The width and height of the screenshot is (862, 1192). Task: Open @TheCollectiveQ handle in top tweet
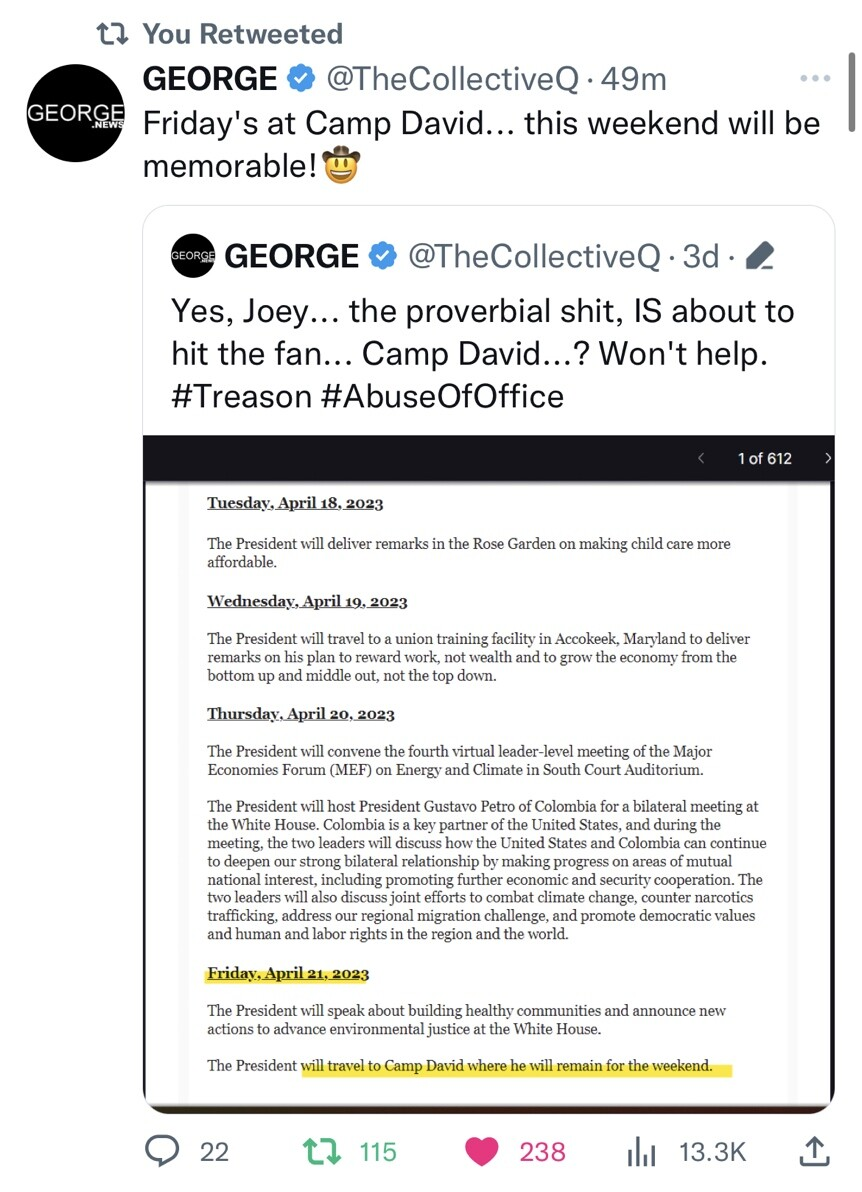coord(452,78)
